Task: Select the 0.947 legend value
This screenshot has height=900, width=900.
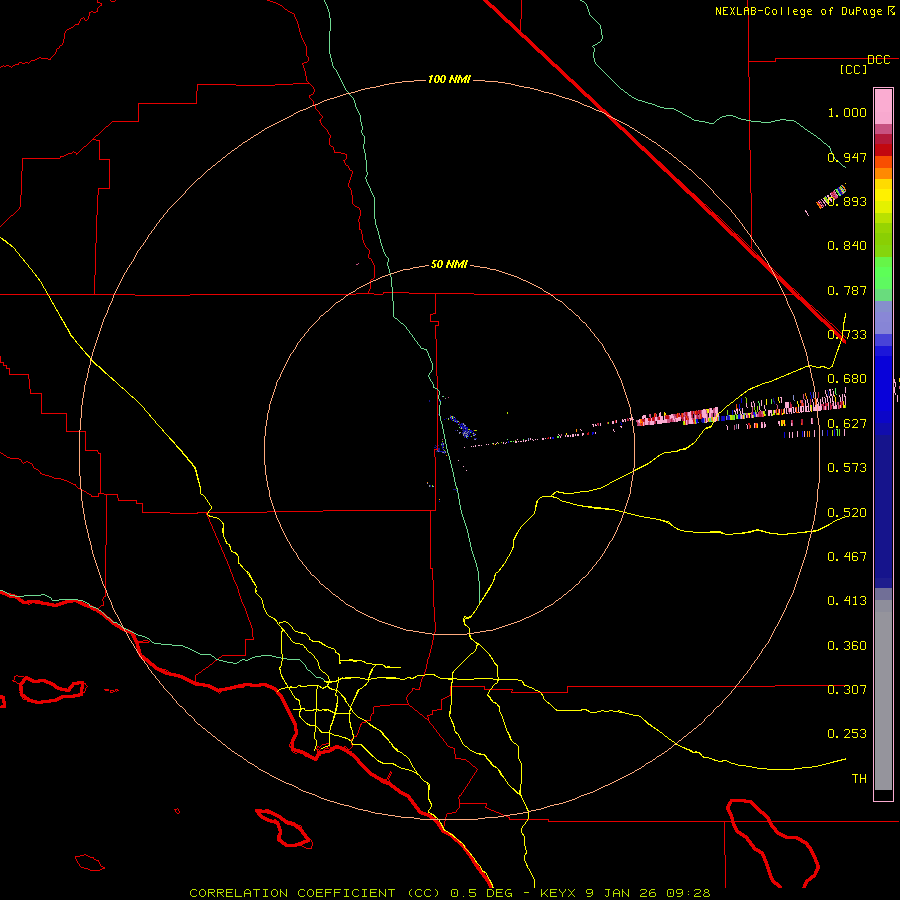Action: (x=847, y=157)
